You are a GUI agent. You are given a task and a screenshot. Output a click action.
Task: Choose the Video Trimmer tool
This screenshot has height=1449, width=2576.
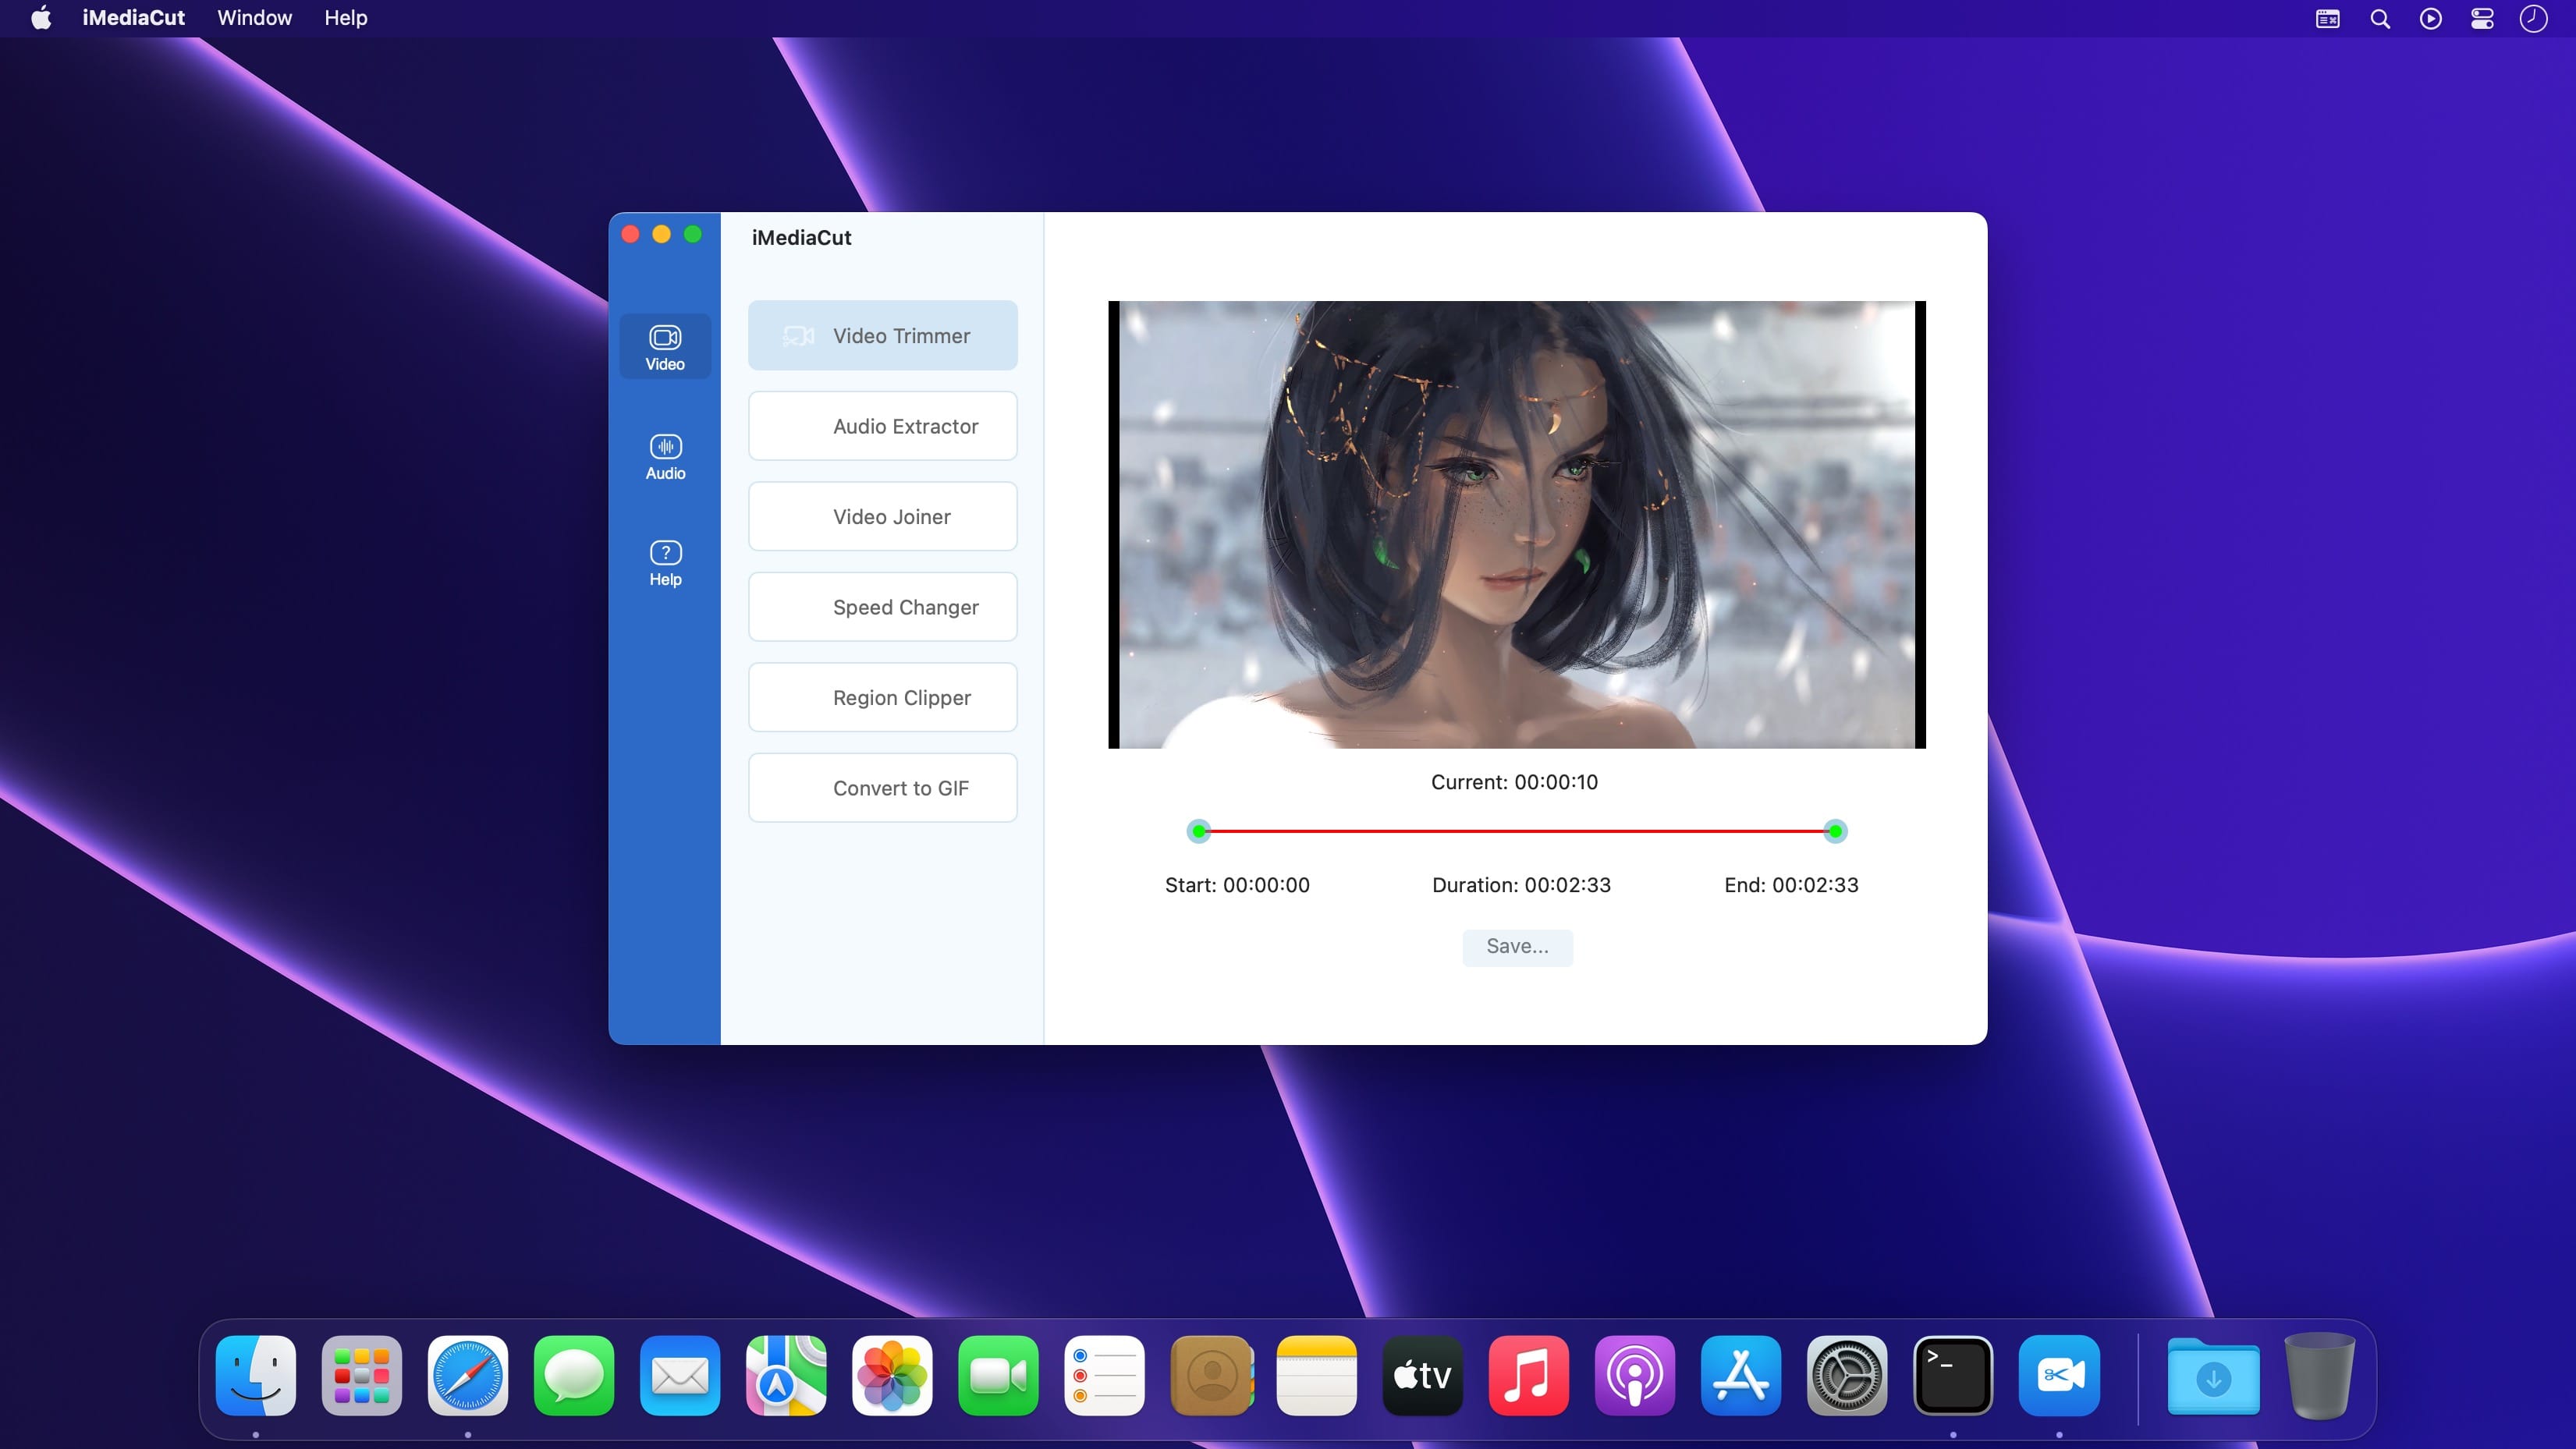(x=882, y=336)
